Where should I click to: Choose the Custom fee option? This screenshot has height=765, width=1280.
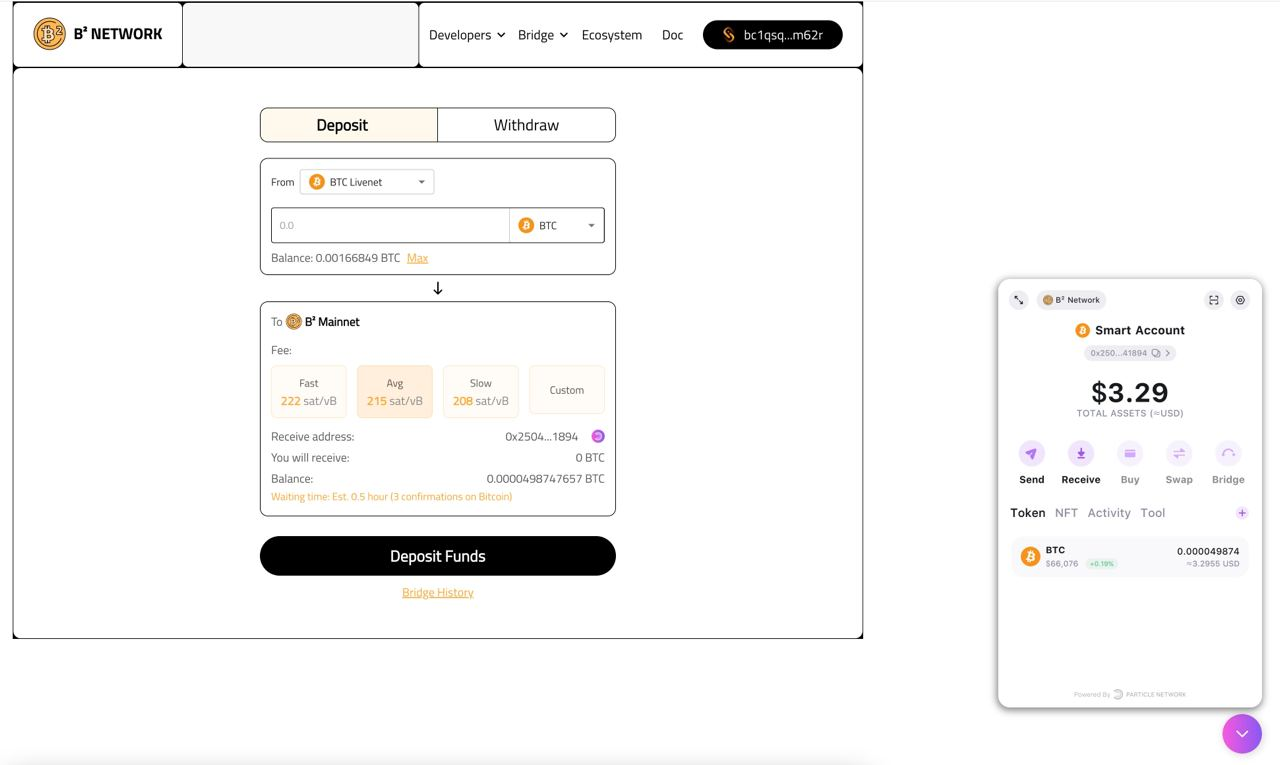click(x=567, y=390)
